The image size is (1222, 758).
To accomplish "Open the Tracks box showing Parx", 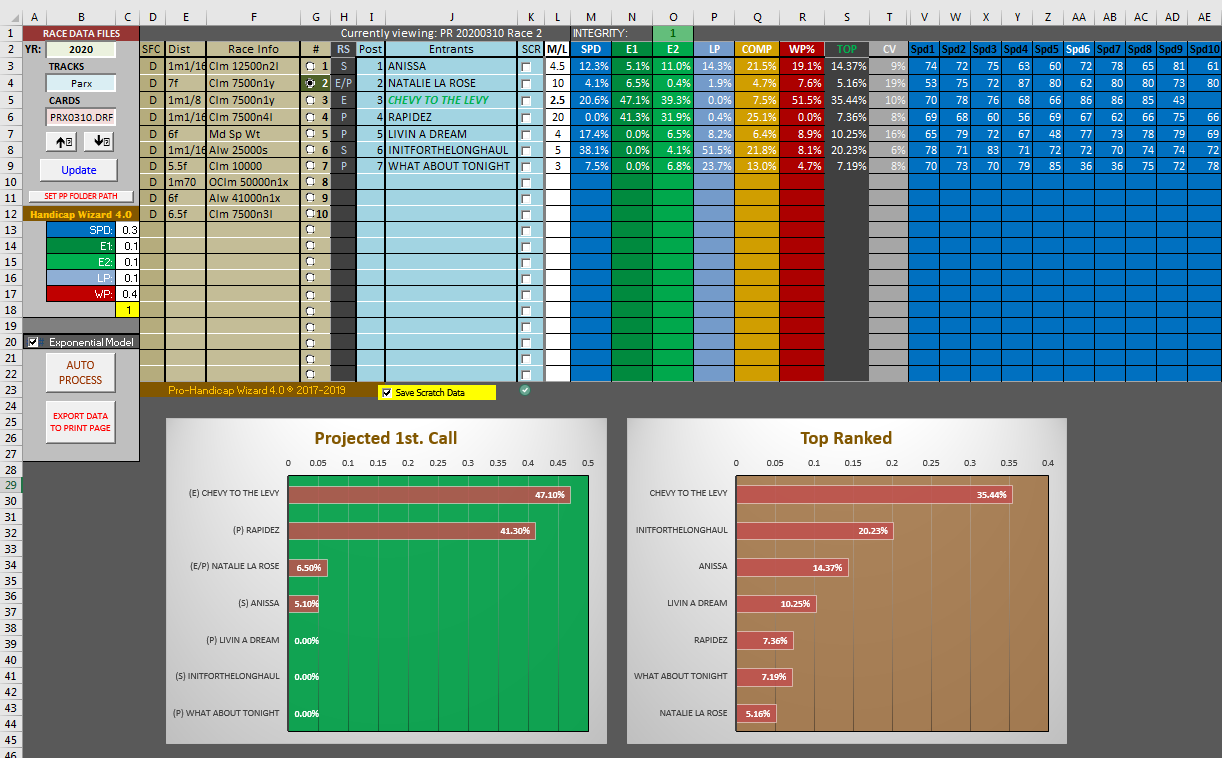I will (x=80, y=84).
